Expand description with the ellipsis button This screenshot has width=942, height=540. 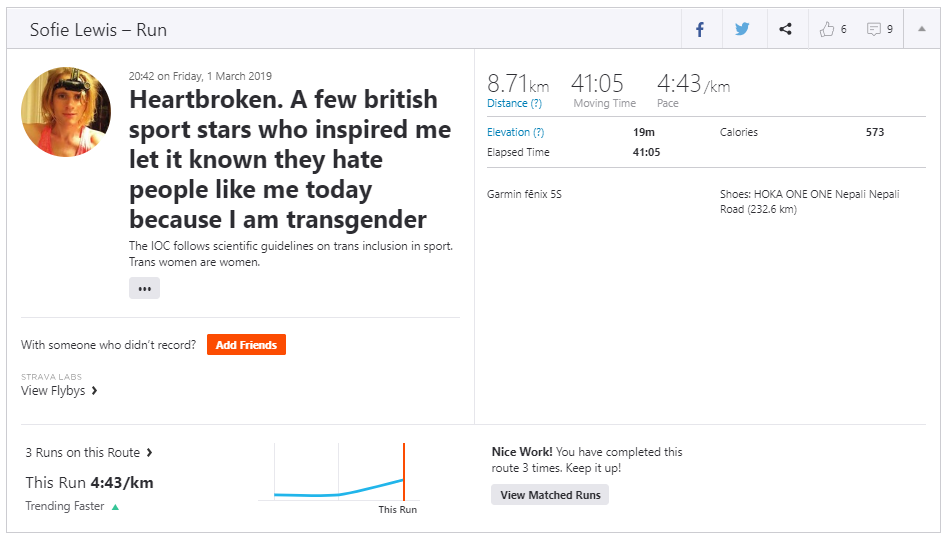point(144,288)
